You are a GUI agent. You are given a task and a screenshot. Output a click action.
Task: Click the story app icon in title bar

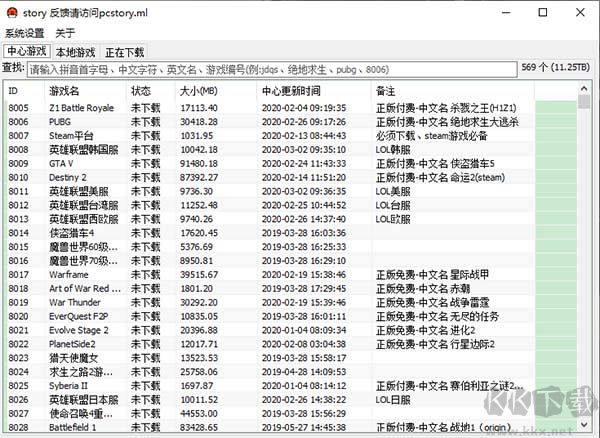pyautogui.click(x=12, y=13)
